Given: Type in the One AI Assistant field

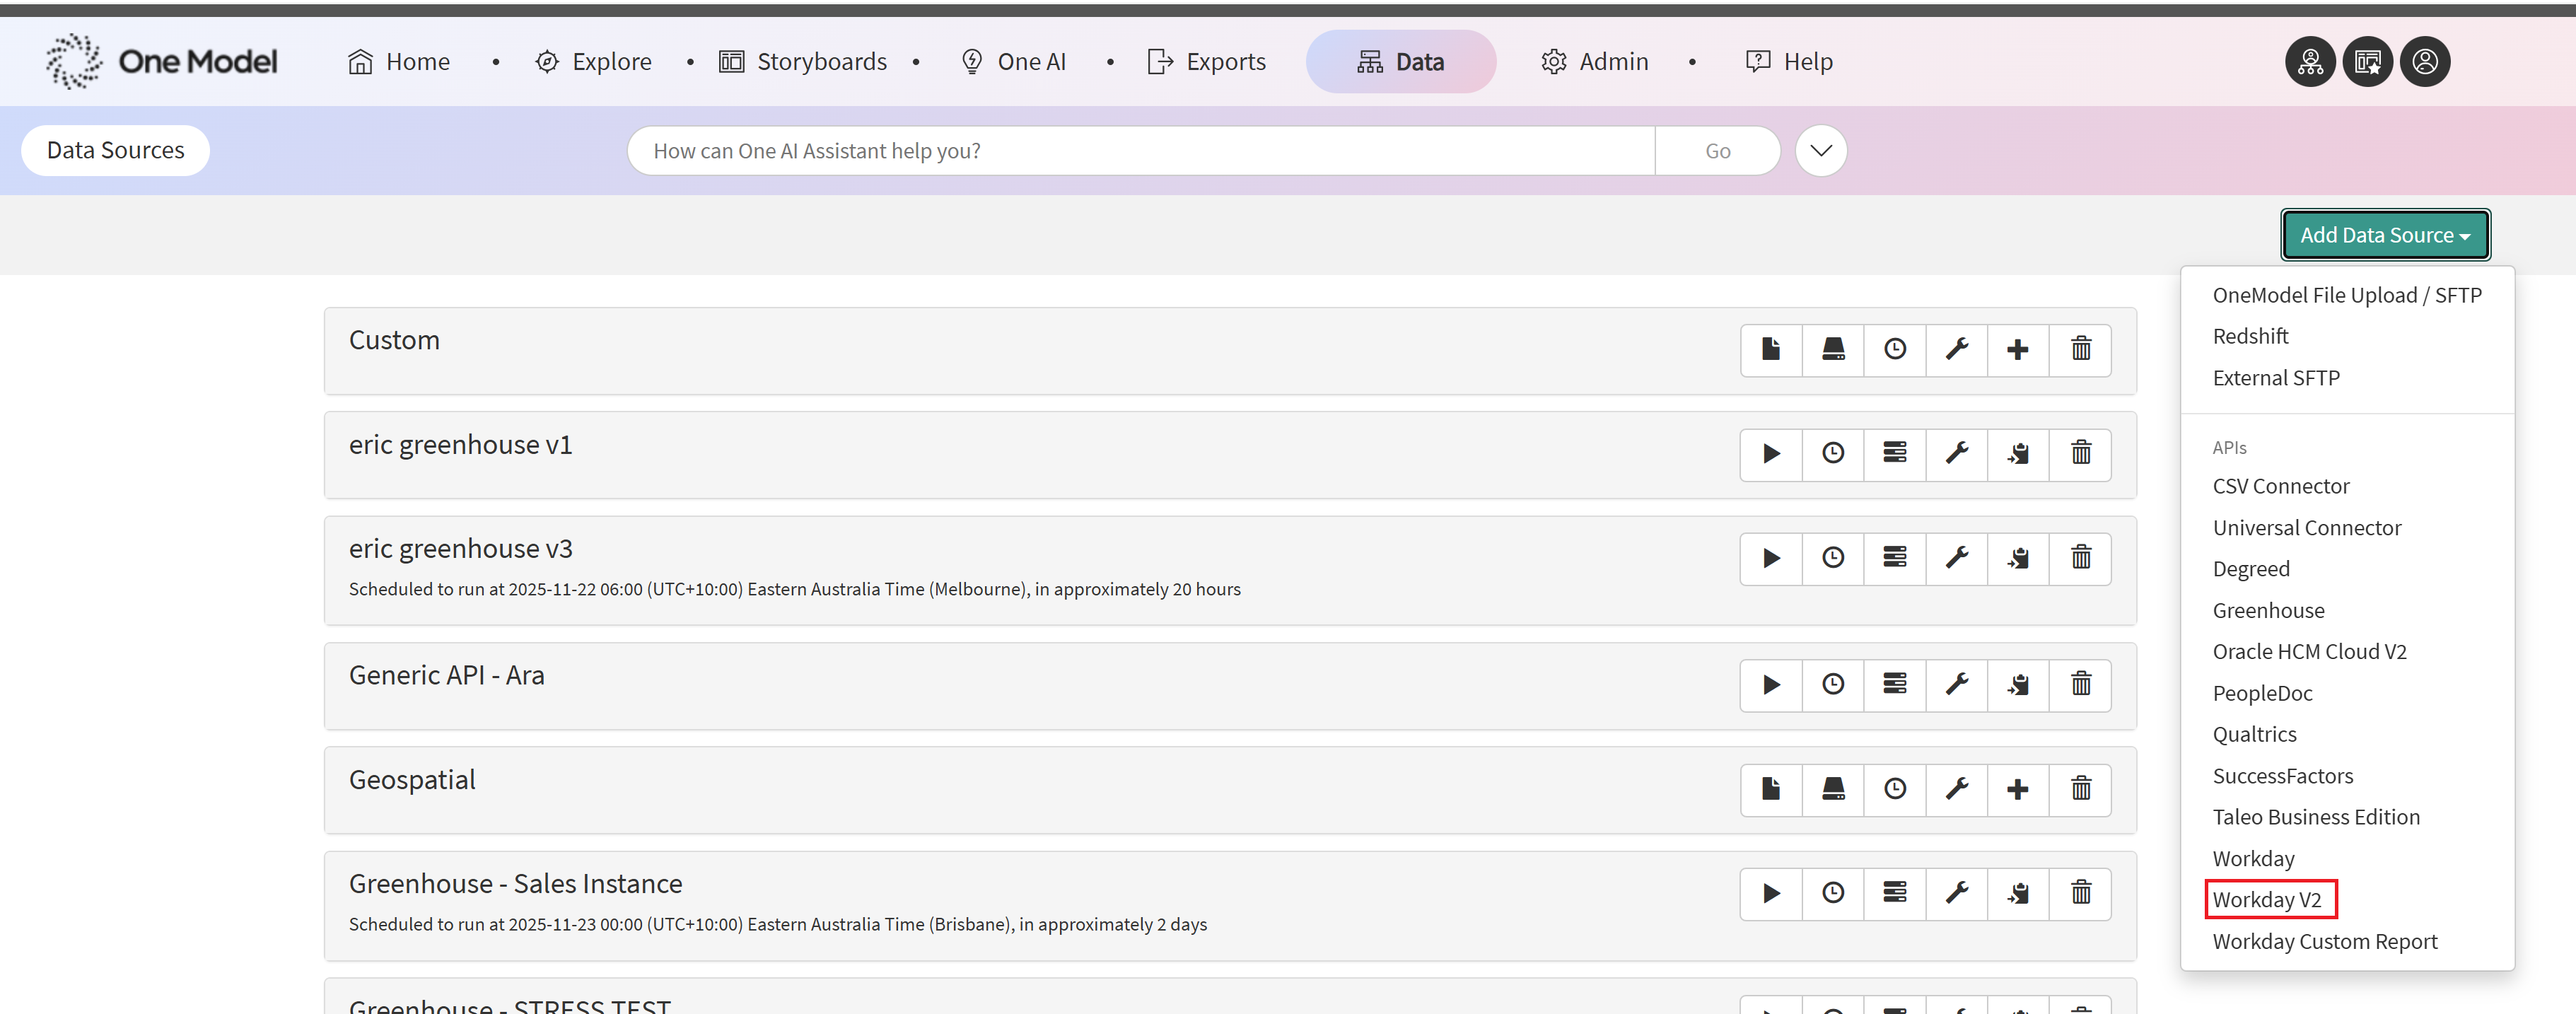Looking at the screenshot, I should pyautogui.click(x=1140, y=151).
